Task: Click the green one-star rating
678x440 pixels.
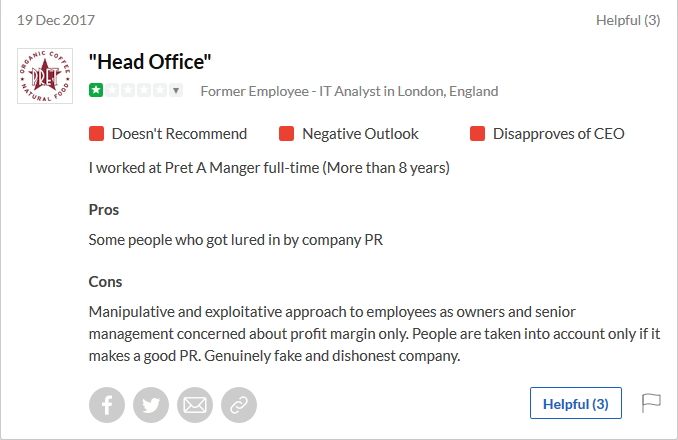Action: pos(96,91)
